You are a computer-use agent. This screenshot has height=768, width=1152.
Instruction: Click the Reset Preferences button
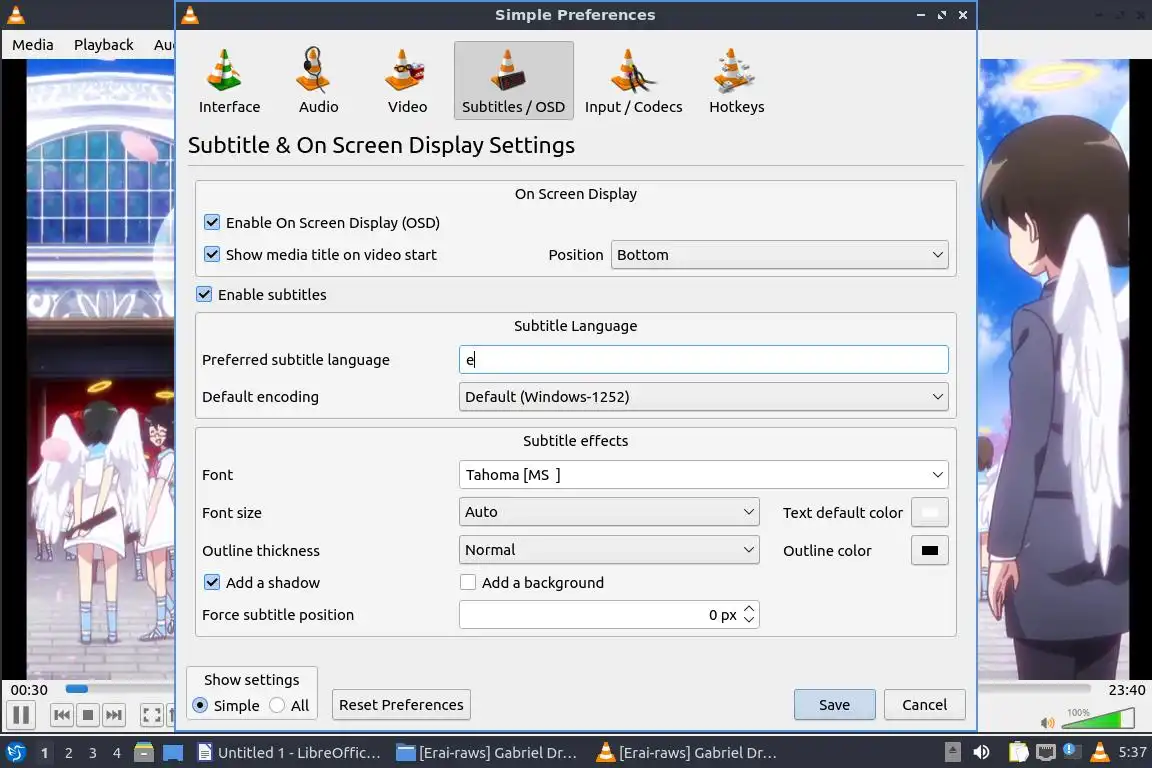(401, 705)
